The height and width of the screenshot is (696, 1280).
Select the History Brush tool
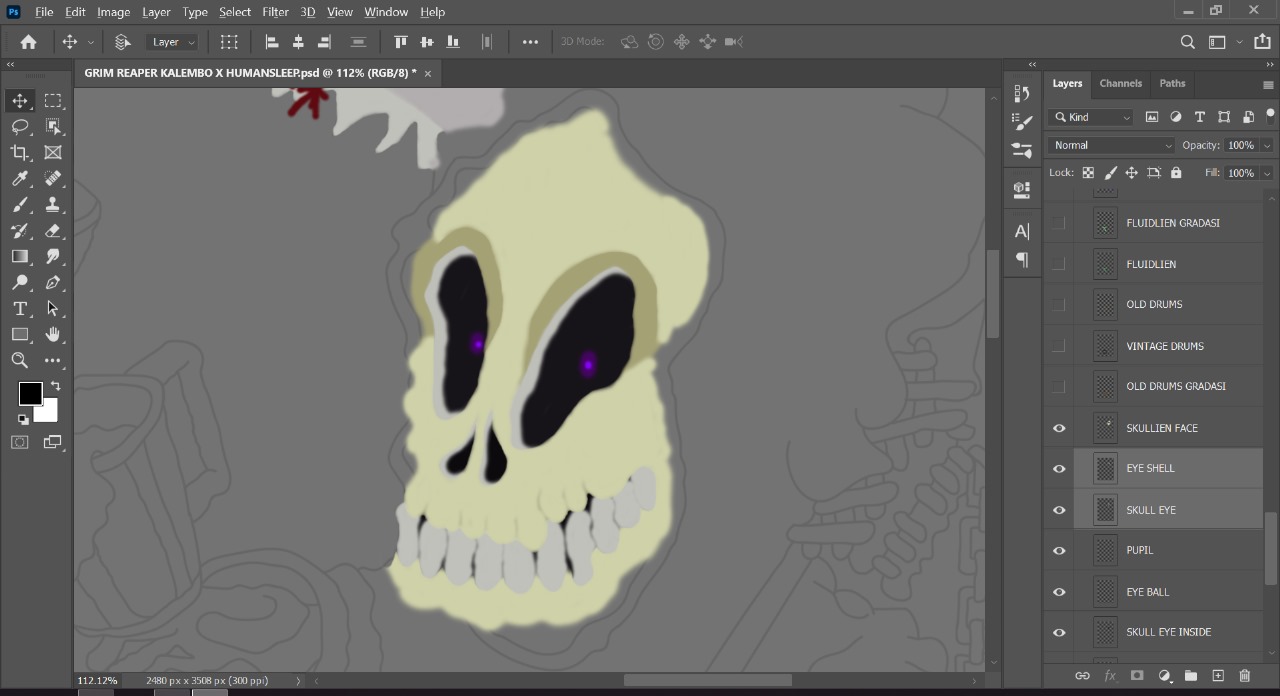tap(20, 230)
